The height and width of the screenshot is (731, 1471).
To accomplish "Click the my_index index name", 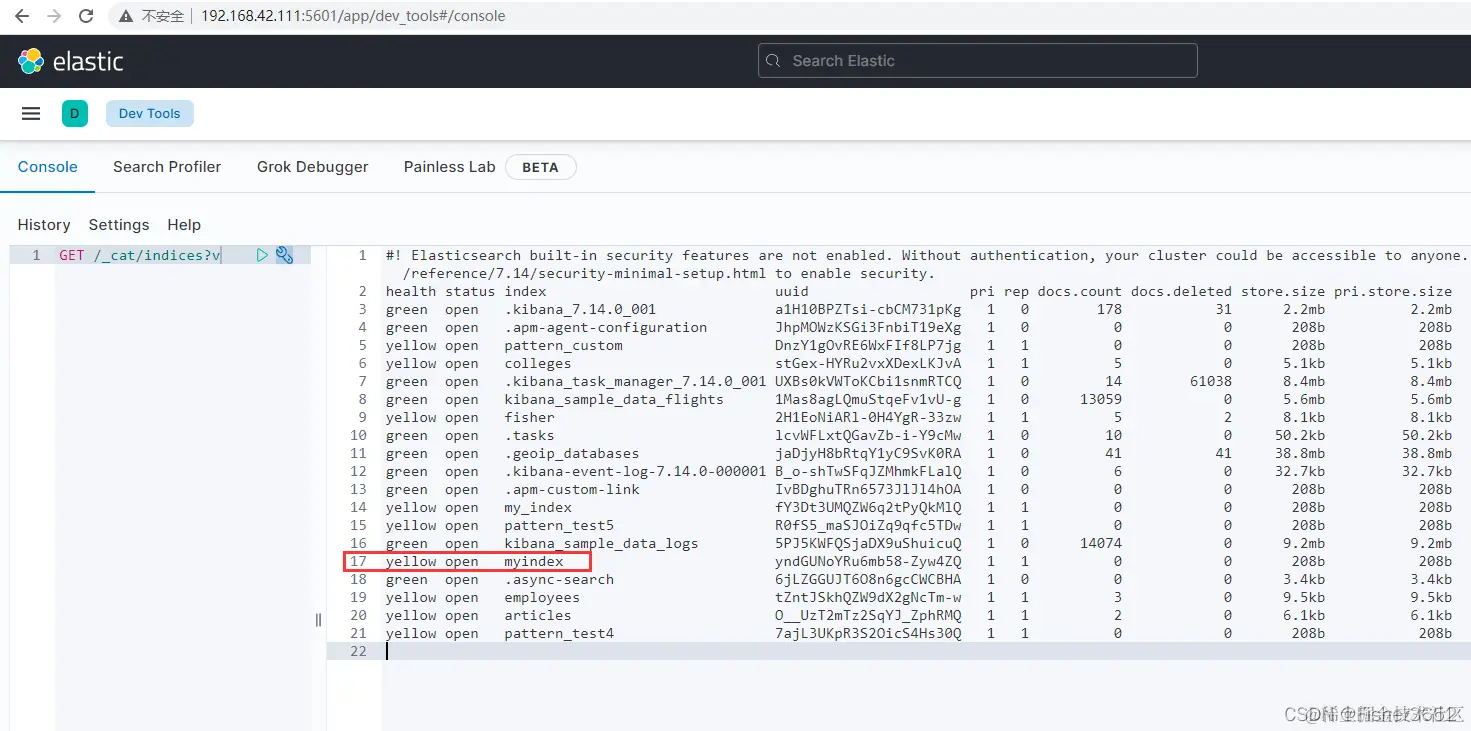I will [538, 507].
